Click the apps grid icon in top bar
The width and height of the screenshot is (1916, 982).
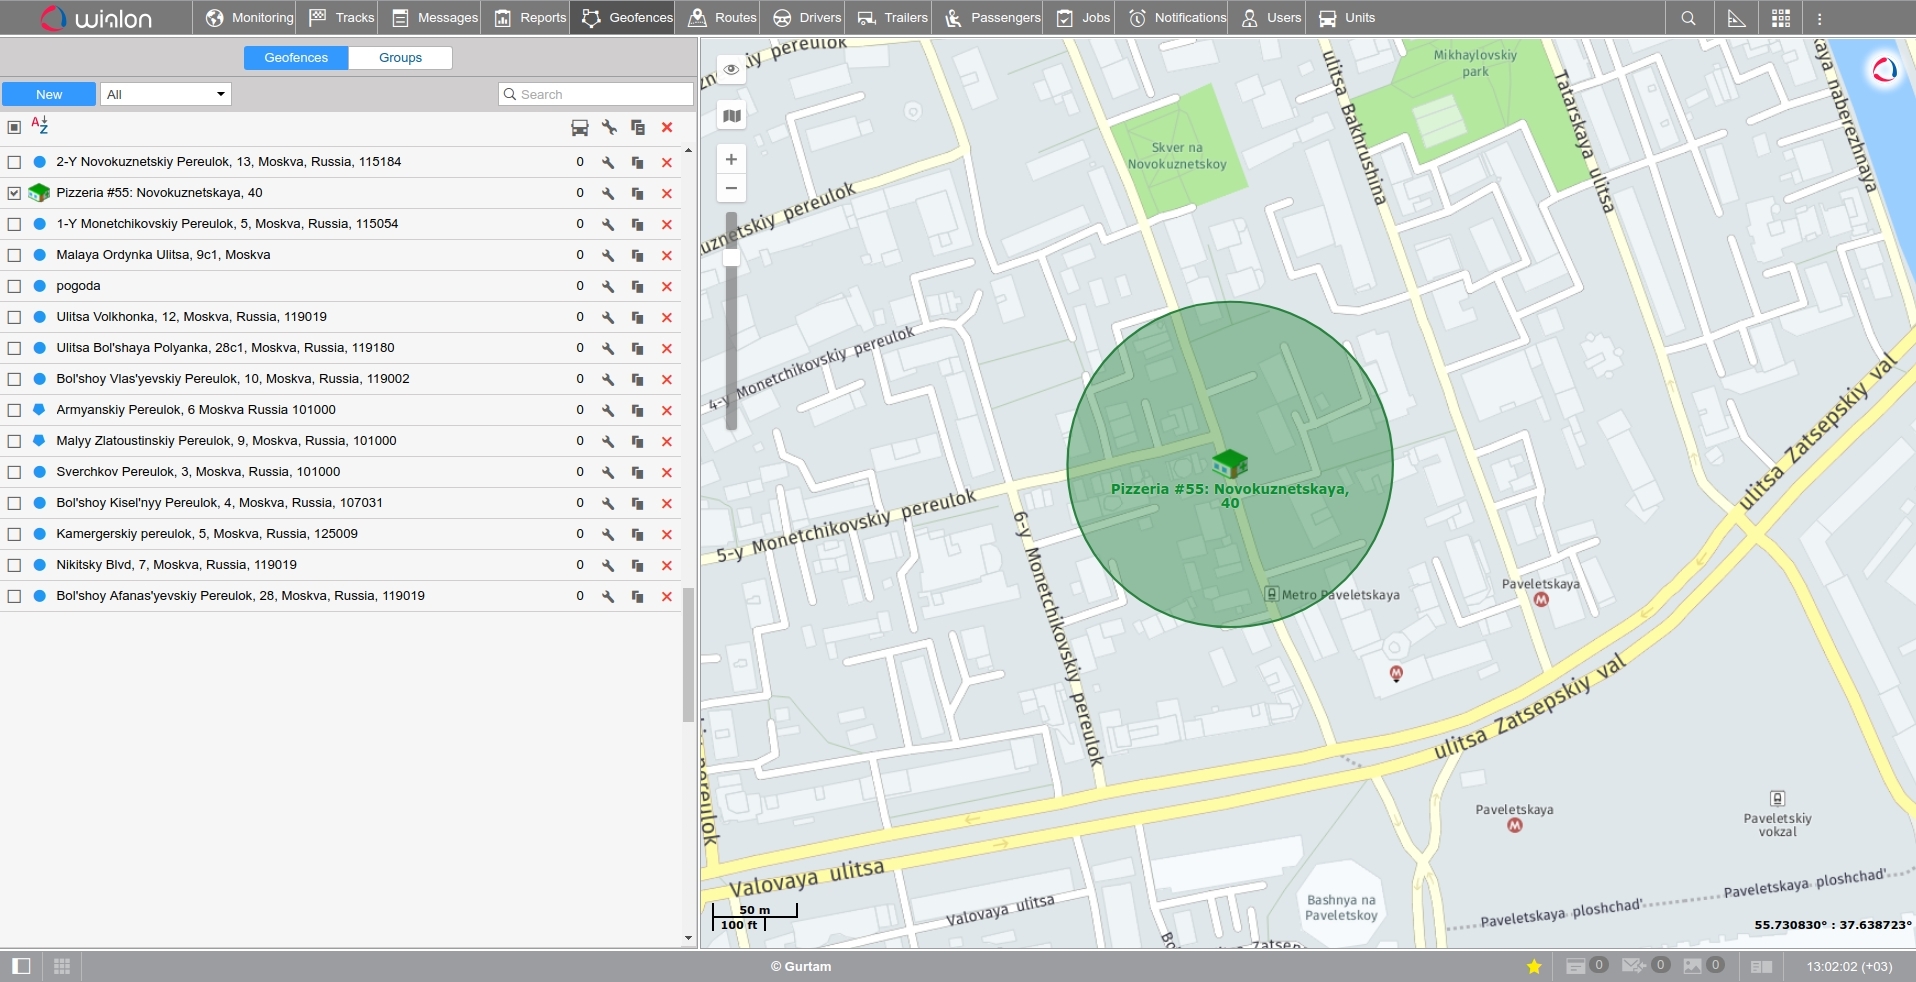tap(1781, 18)
